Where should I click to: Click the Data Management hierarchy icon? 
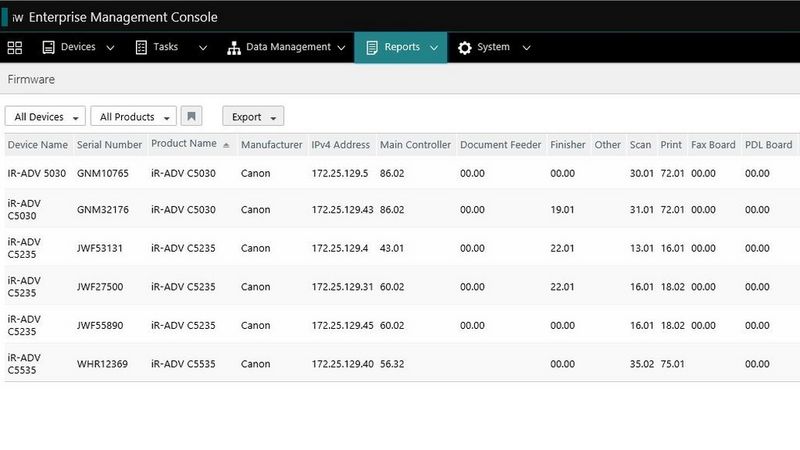coord(234,47)
